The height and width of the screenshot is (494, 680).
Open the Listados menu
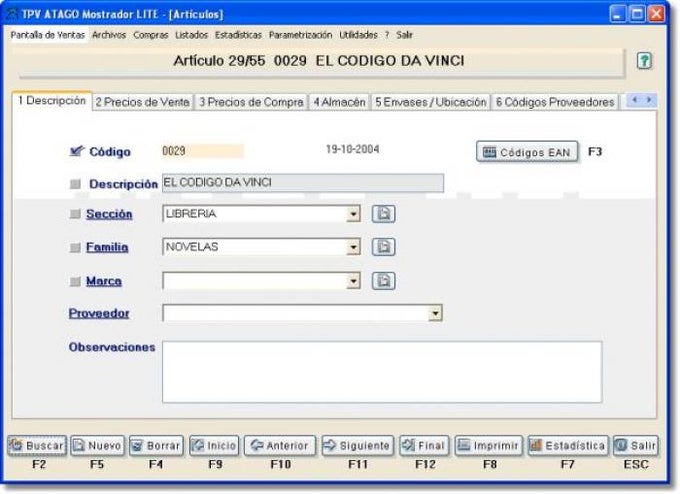point(191,35)
